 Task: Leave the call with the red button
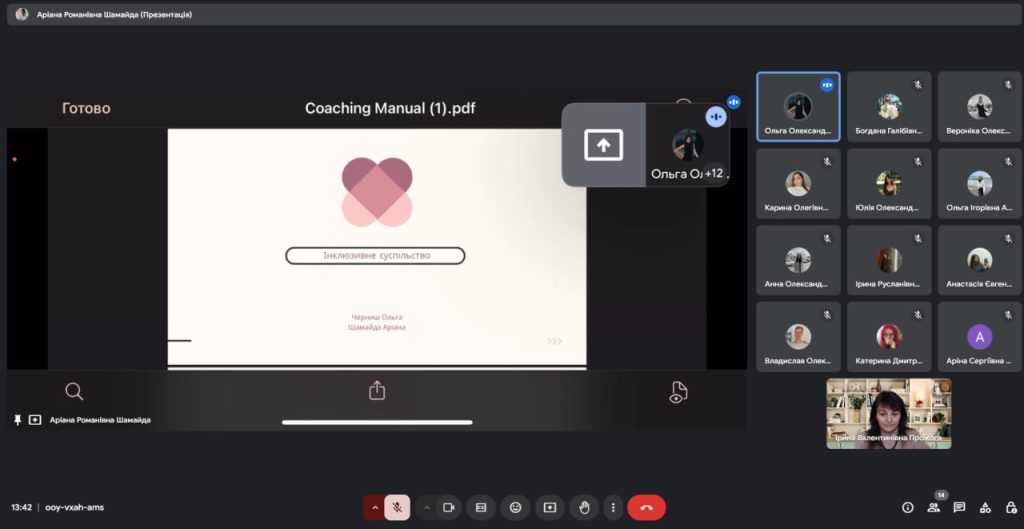click(x=646, y=507)
